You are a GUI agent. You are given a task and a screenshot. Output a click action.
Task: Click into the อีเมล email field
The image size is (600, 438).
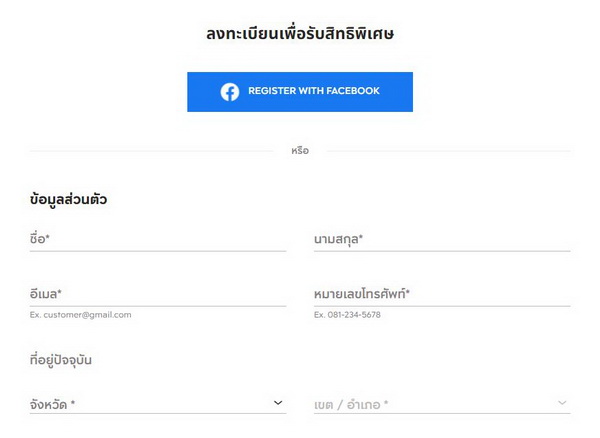(158, 294)
